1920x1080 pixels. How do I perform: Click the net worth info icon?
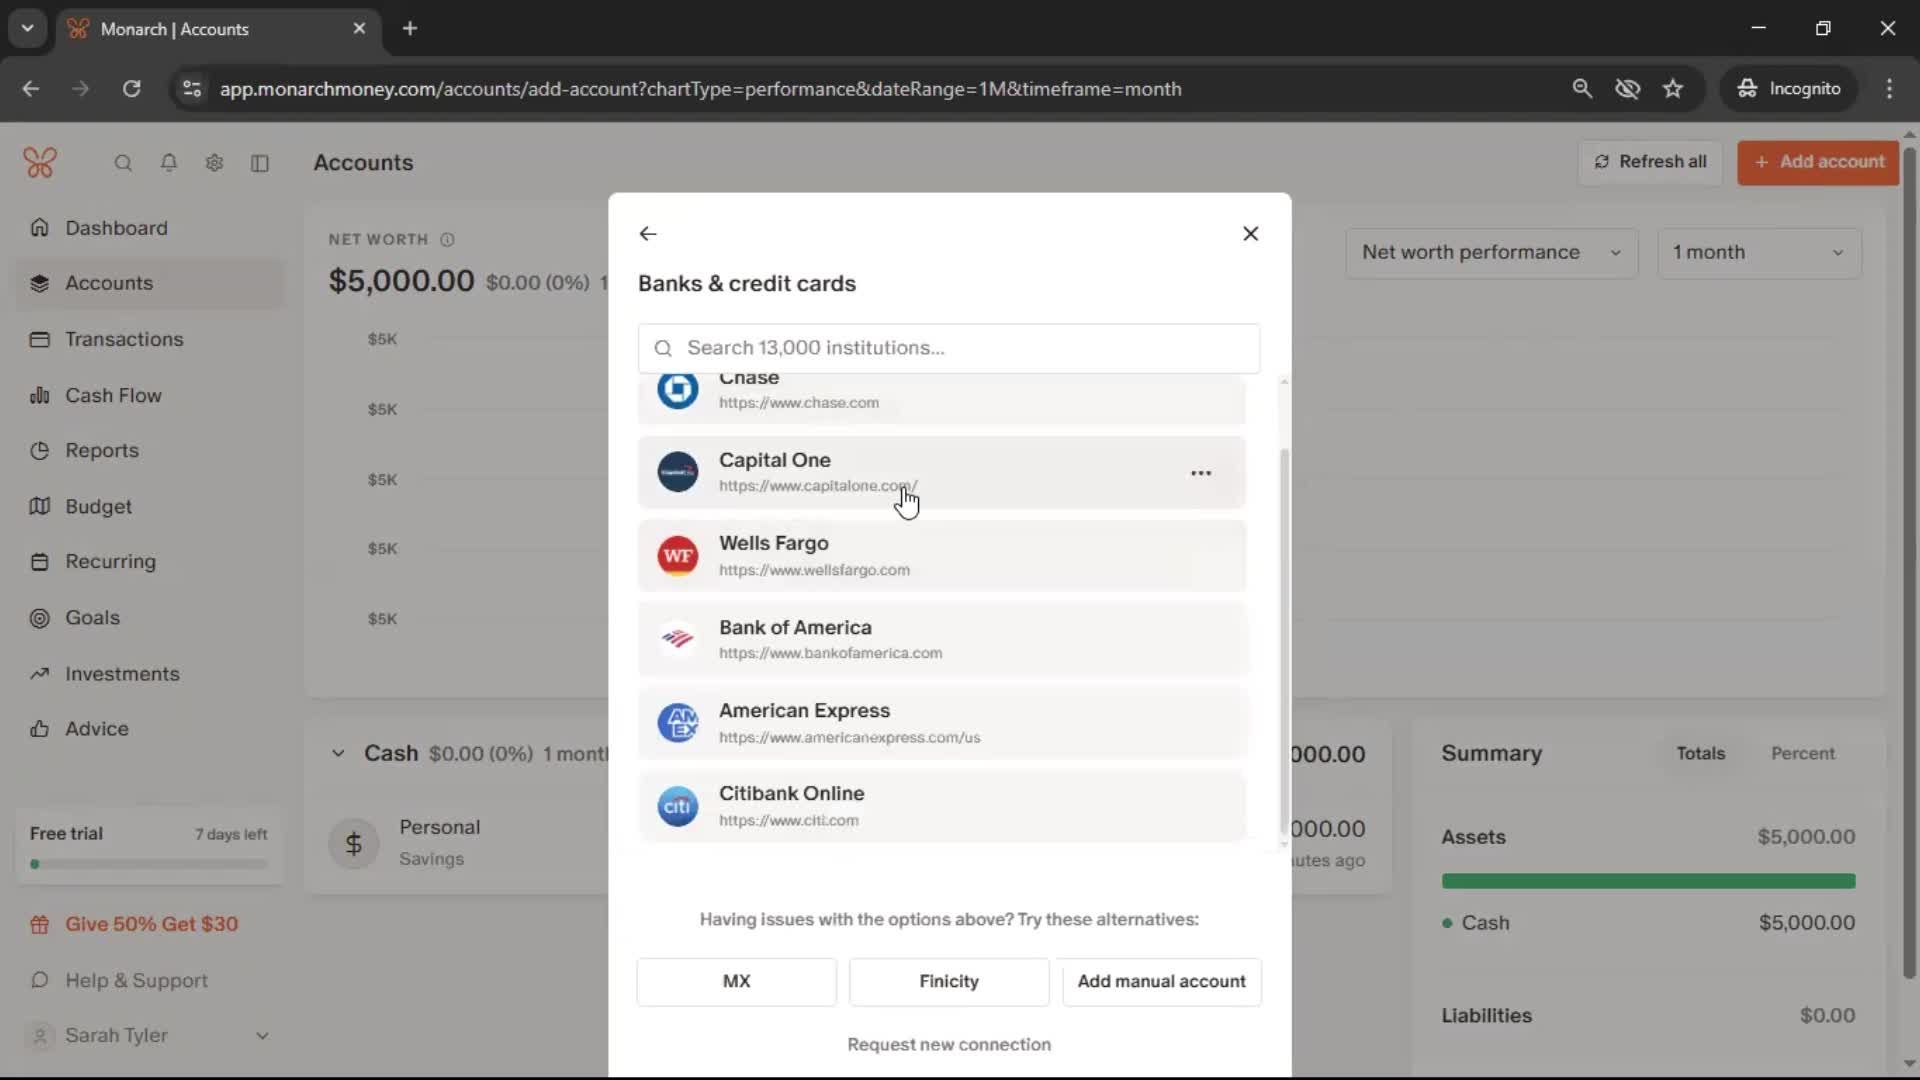click(447, 240)
